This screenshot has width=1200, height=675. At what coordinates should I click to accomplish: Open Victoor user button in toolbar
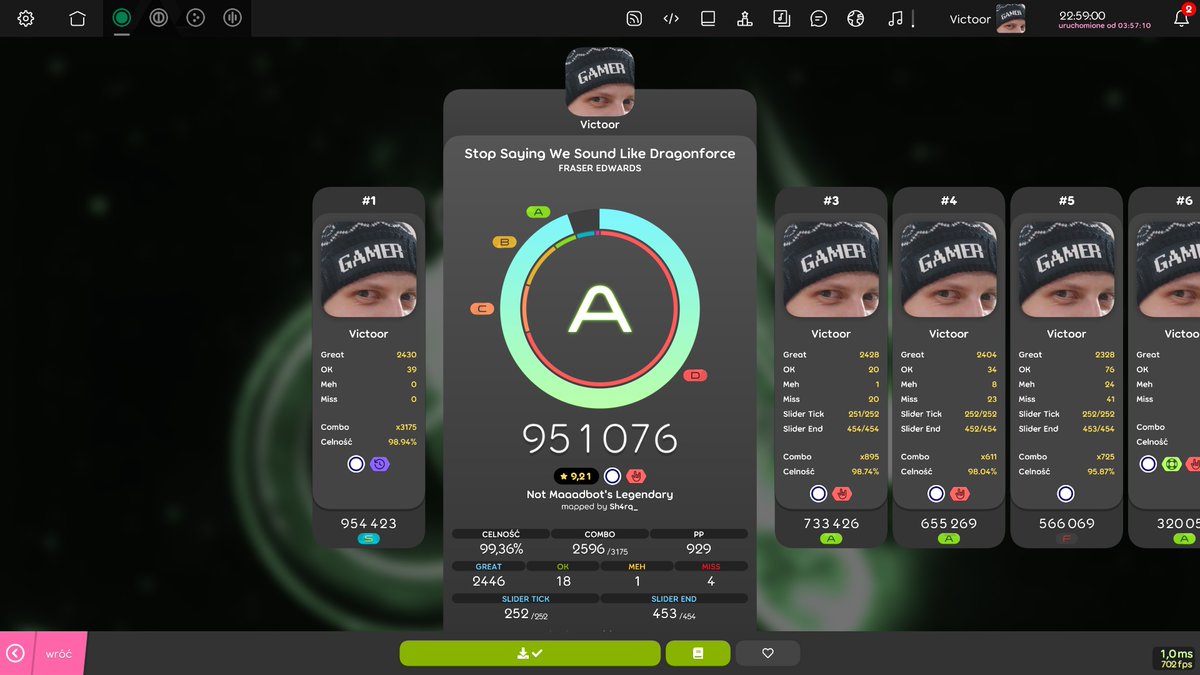click(x=987, y=18)
